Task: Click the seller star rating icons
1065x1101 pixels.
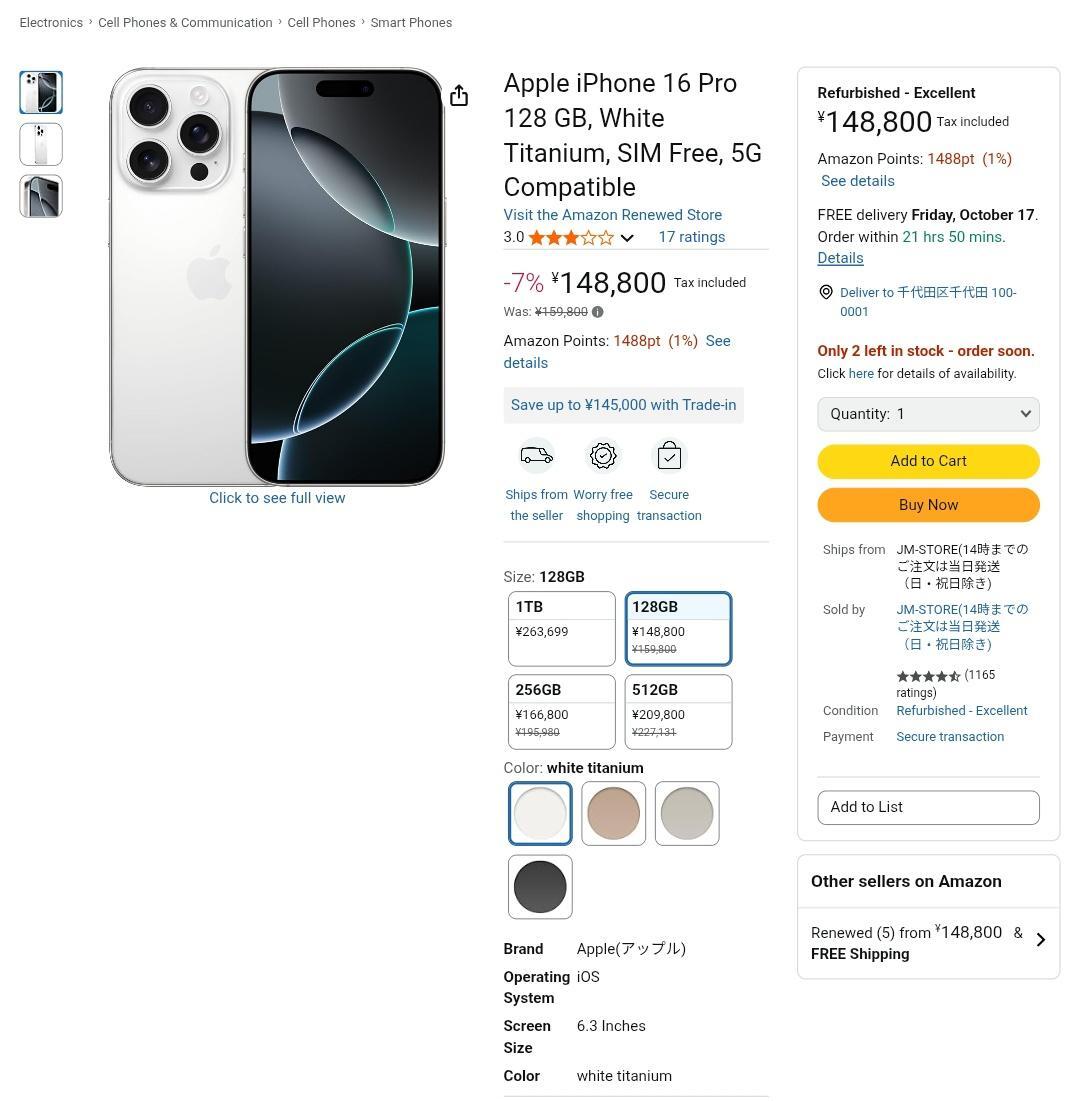Action: click(928, 676)
